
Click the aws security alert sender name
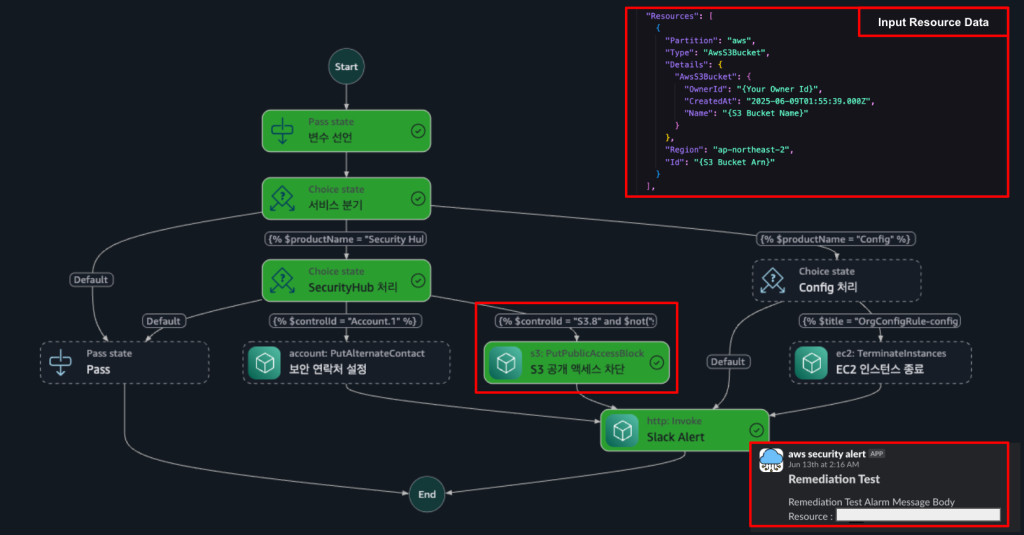827,454
